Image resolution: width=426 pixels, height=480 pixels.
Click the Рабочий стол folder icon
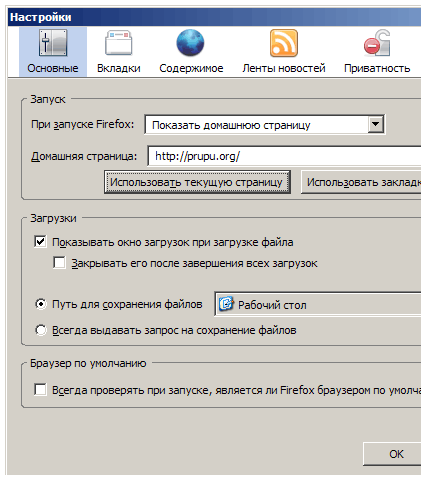[226, 304]
